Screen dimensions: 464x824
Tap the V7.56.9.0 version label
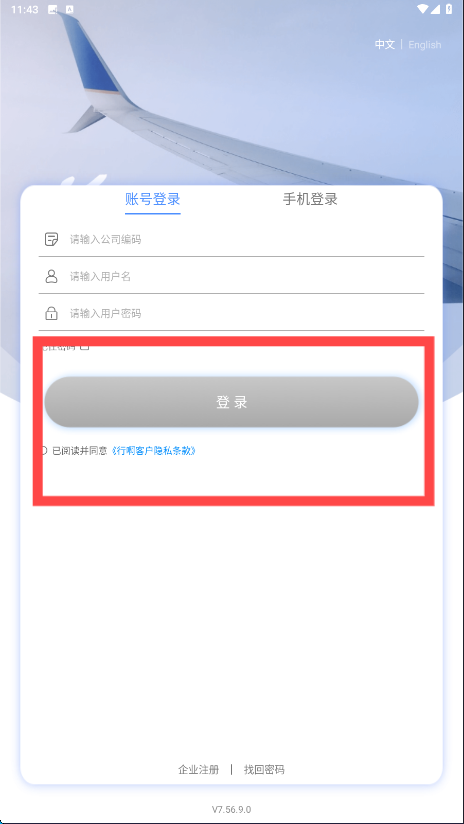[x=231, y=809]
